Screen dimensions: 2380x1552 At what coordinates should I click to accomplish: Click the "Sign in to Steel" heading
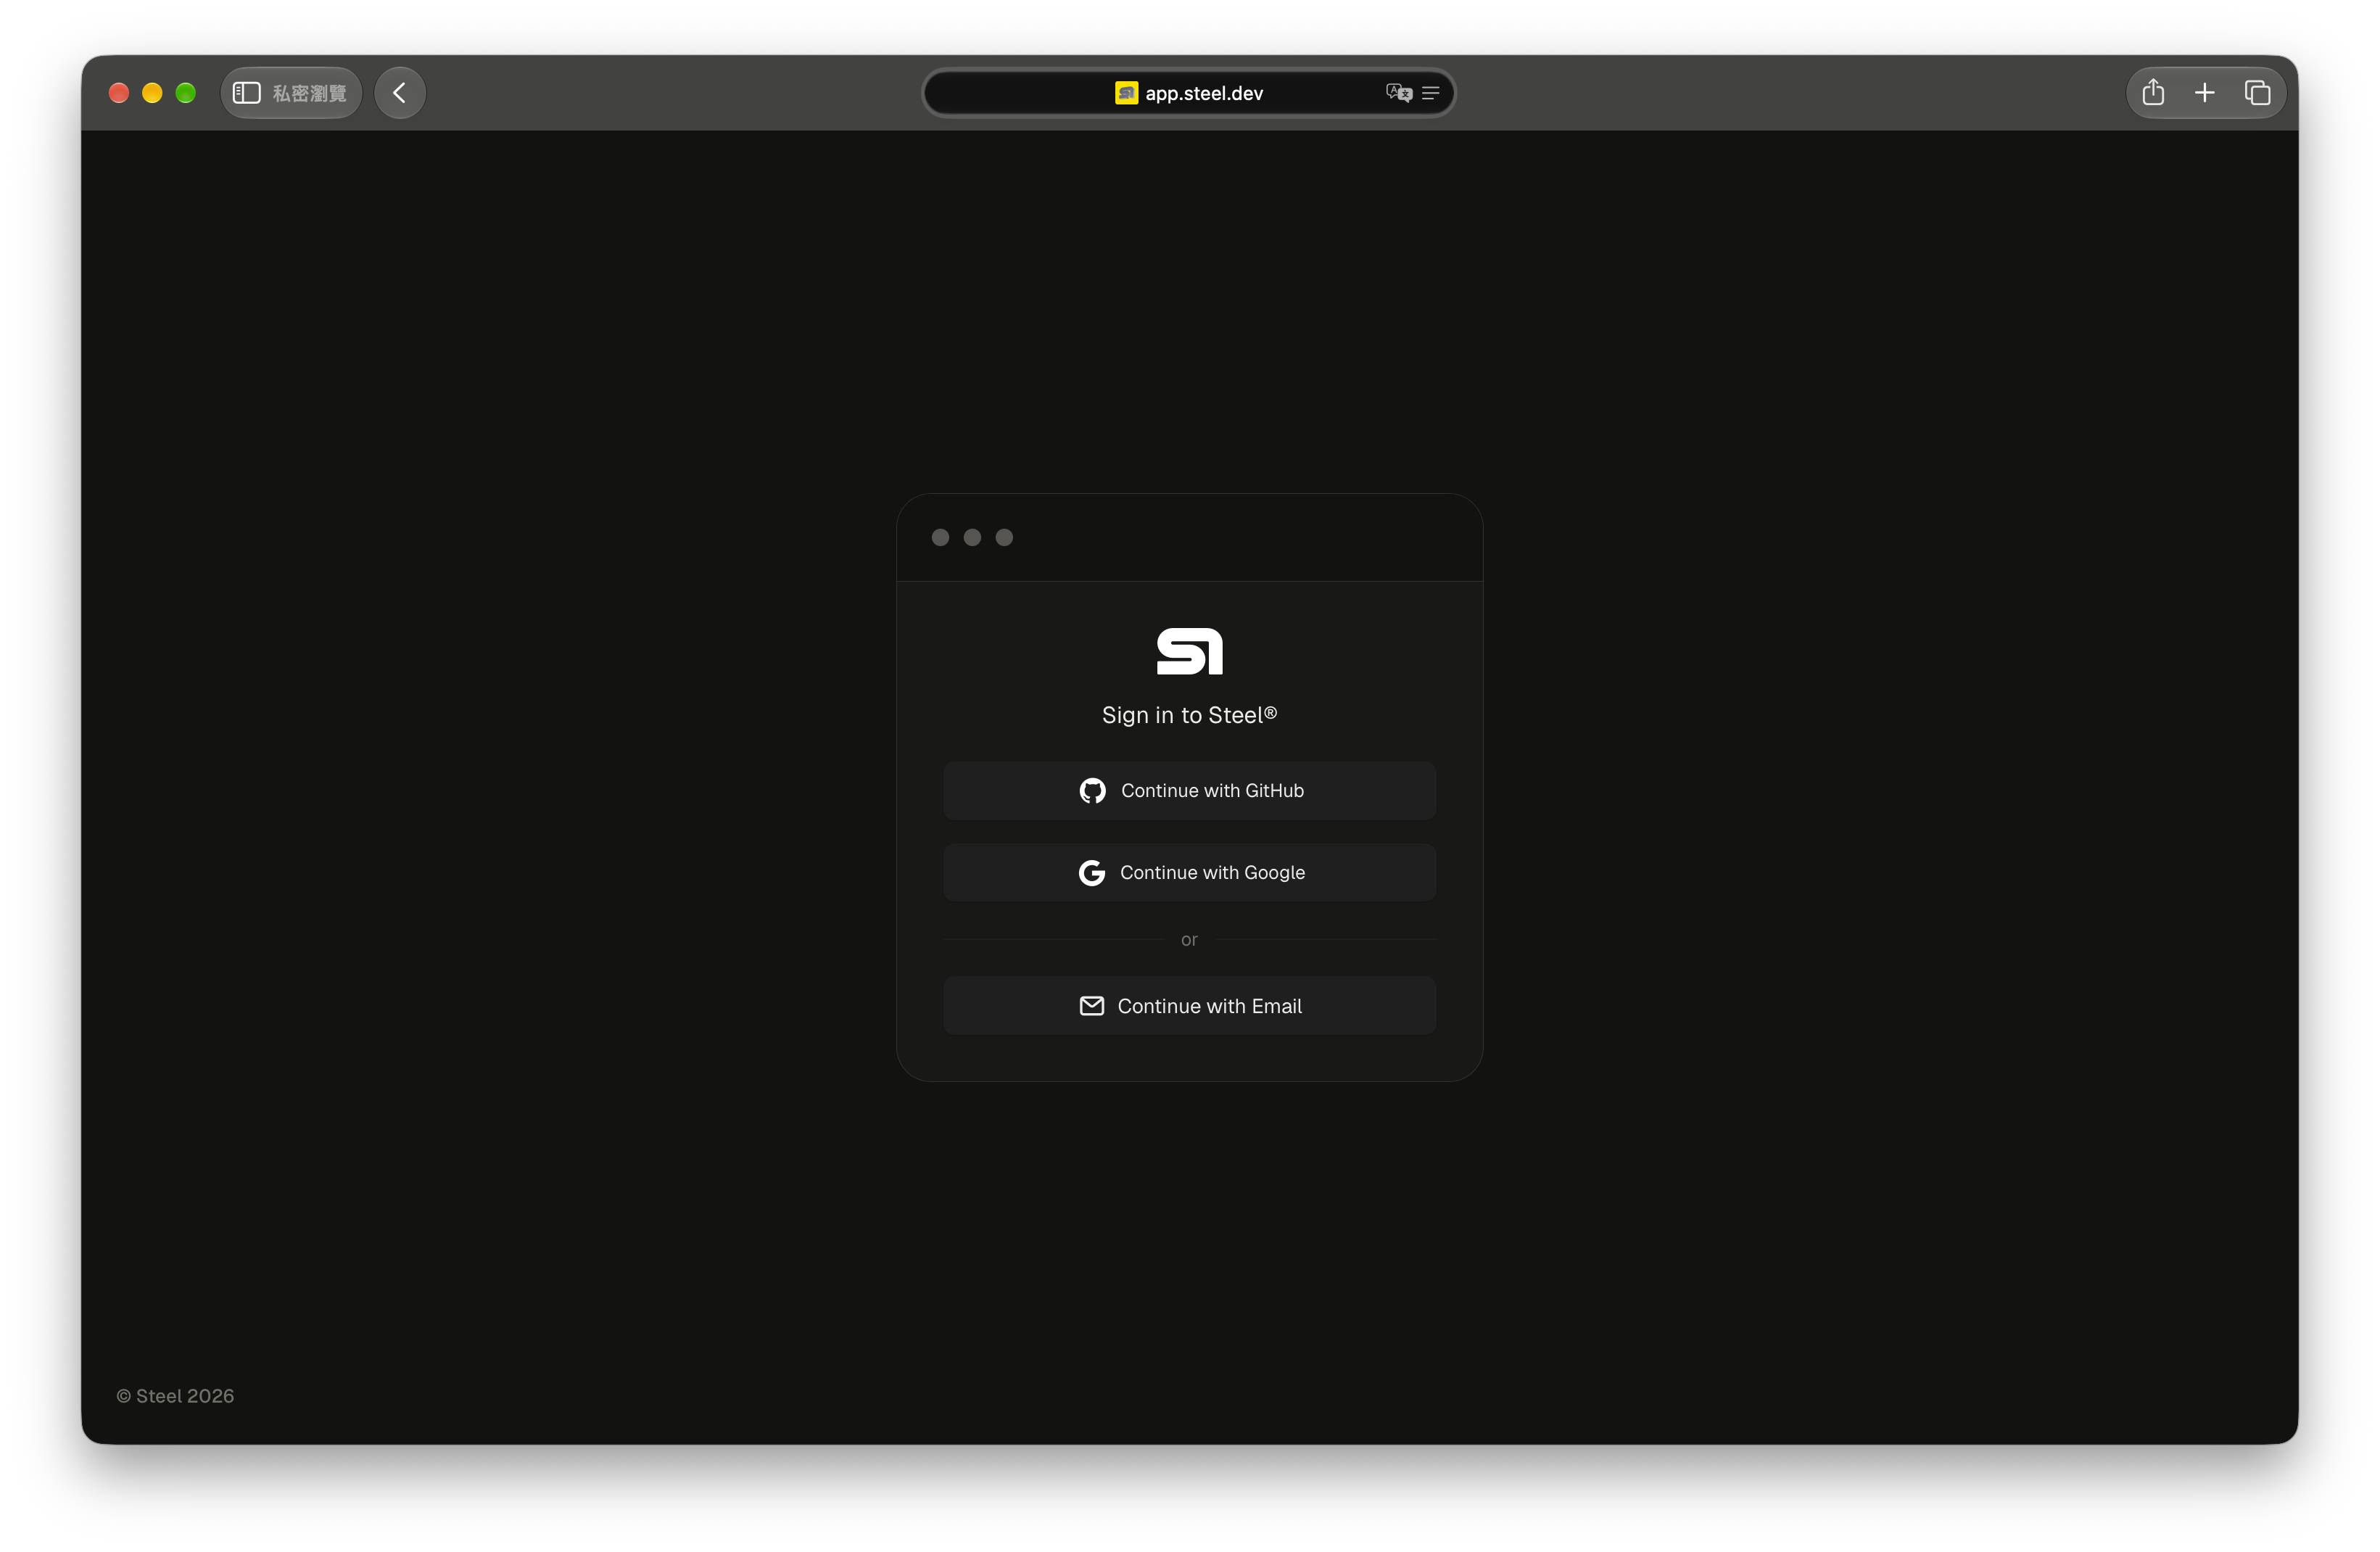point(1189,715)
